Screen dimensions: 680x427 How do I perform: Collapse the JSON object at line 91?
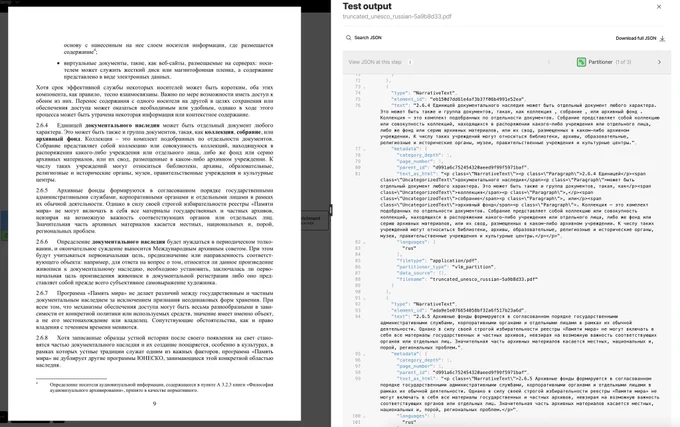pos(364,298)
